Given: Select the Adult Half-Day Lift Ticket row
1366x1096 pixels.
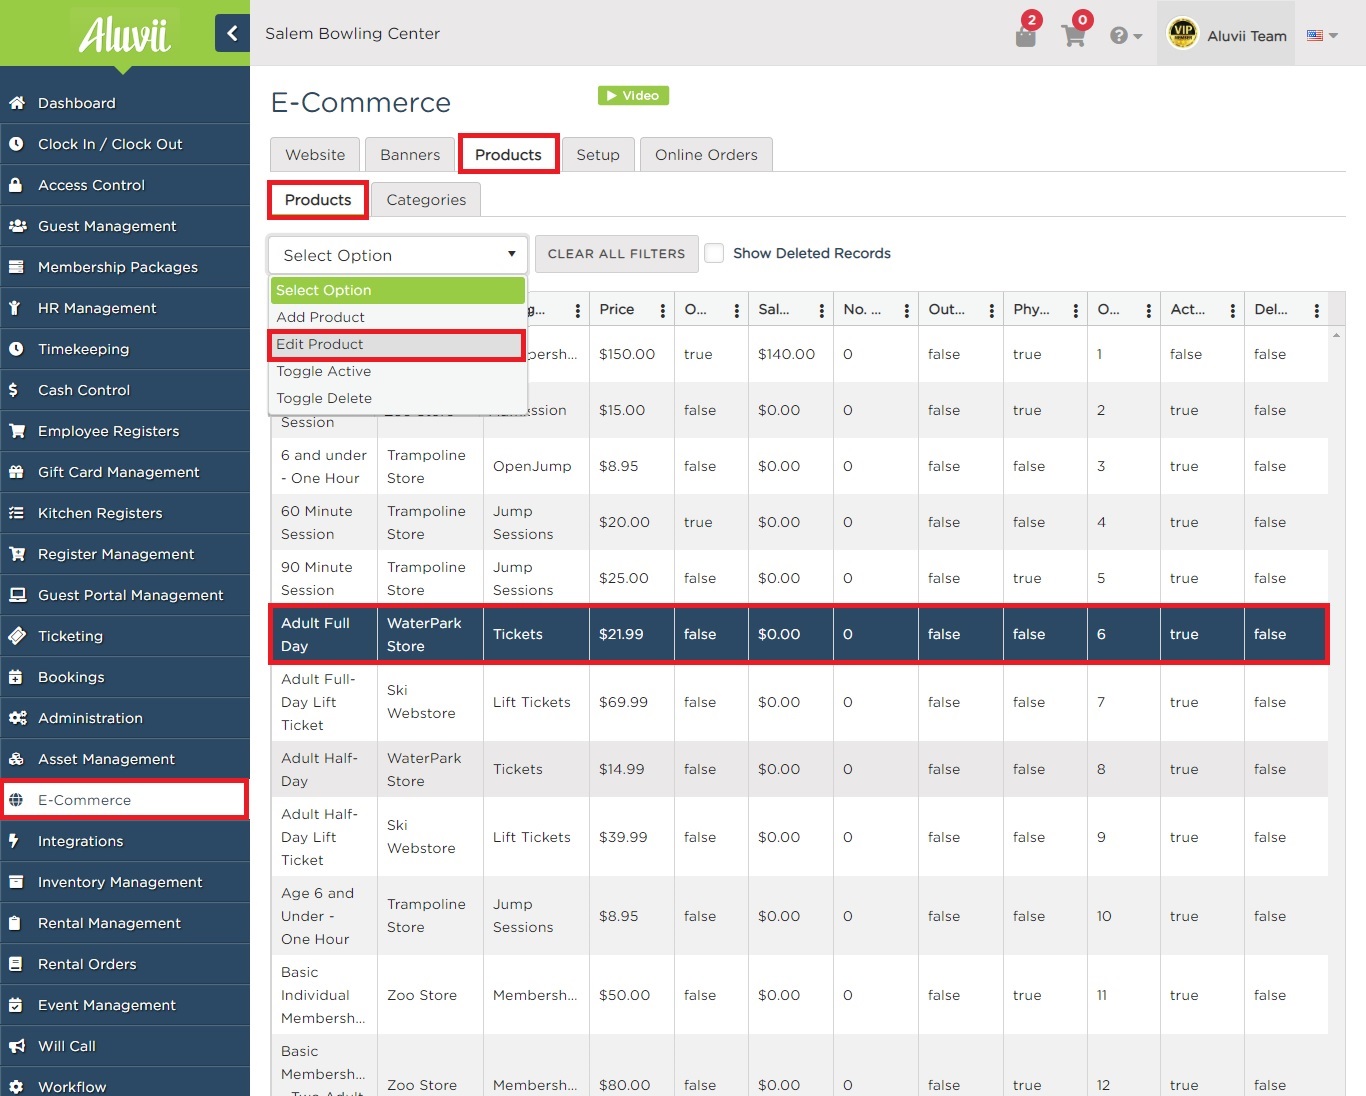Looking at the screenshot, I should pos(799,837).
